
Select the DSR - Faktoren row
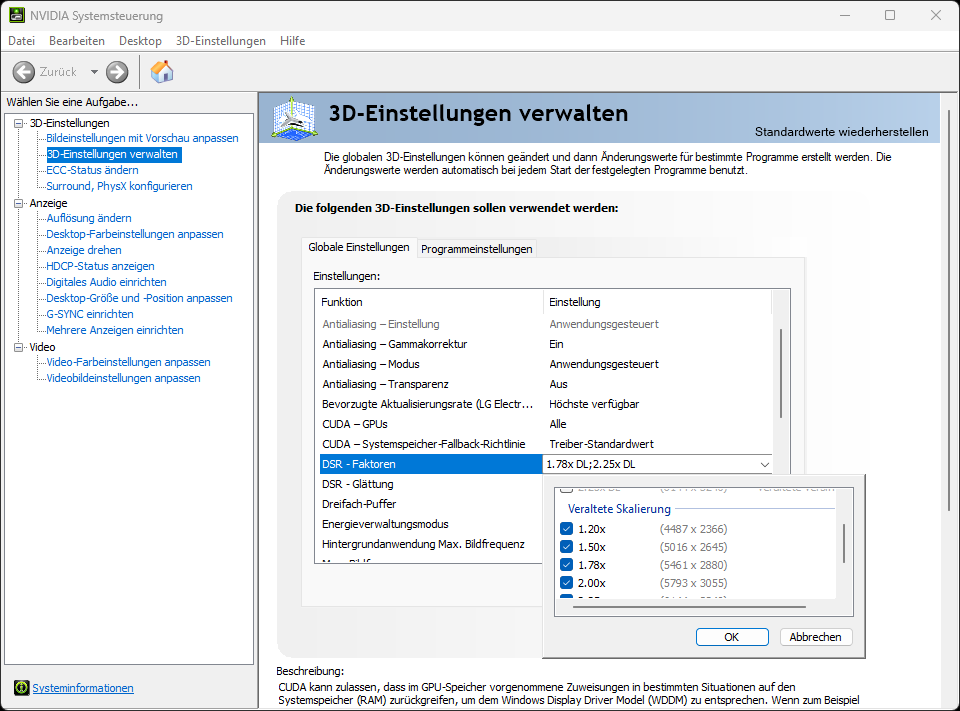[431, 464]
